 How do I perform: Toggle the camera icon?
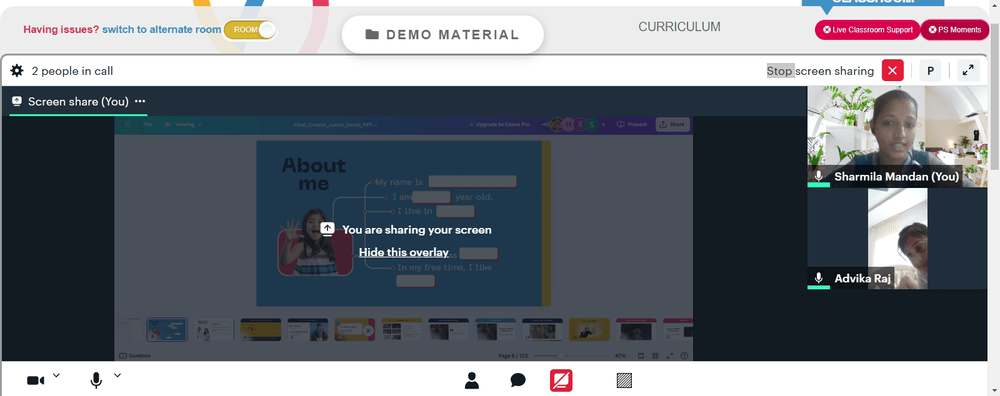pos(35,381)
